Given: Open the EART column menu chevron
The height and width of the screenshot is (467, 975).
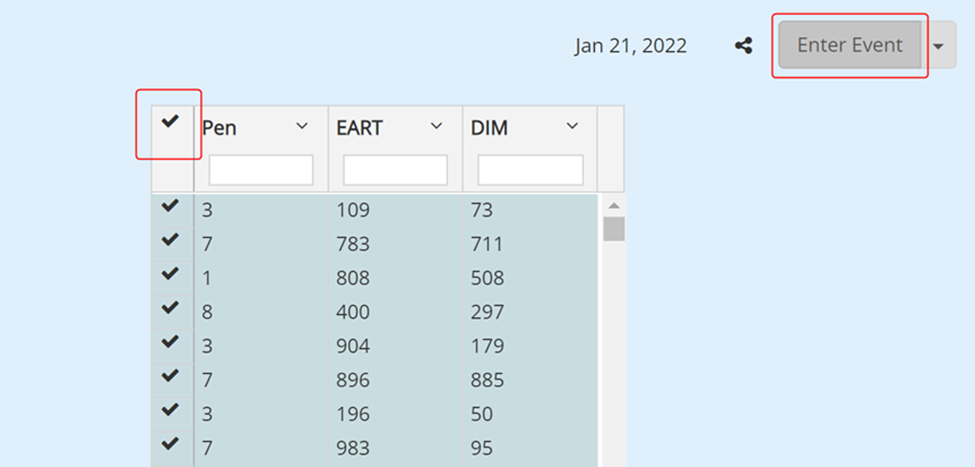Looking at the screenshot, I should pyautogui.click(x=436, y=126).
